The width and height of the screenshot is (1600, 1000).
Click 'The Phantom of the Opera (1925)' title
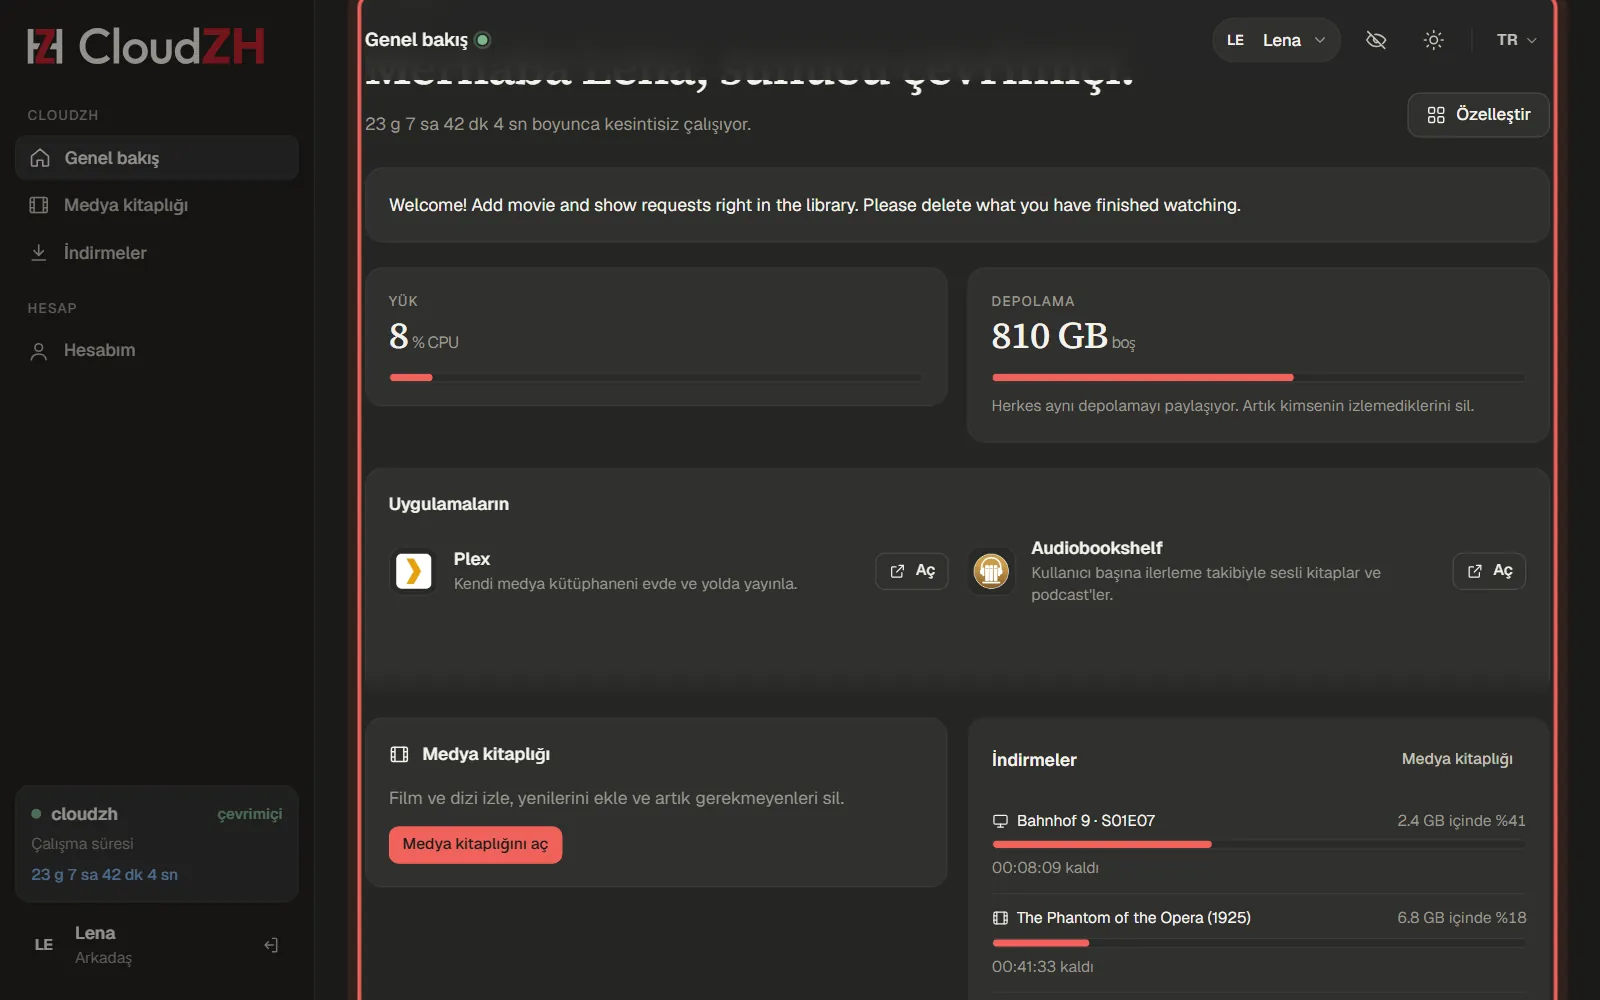(x=1133, y=918)
